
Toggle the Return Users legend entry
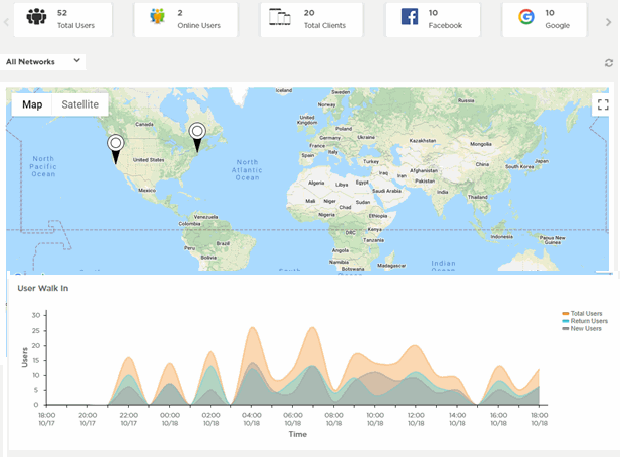[x=585, y=321]
